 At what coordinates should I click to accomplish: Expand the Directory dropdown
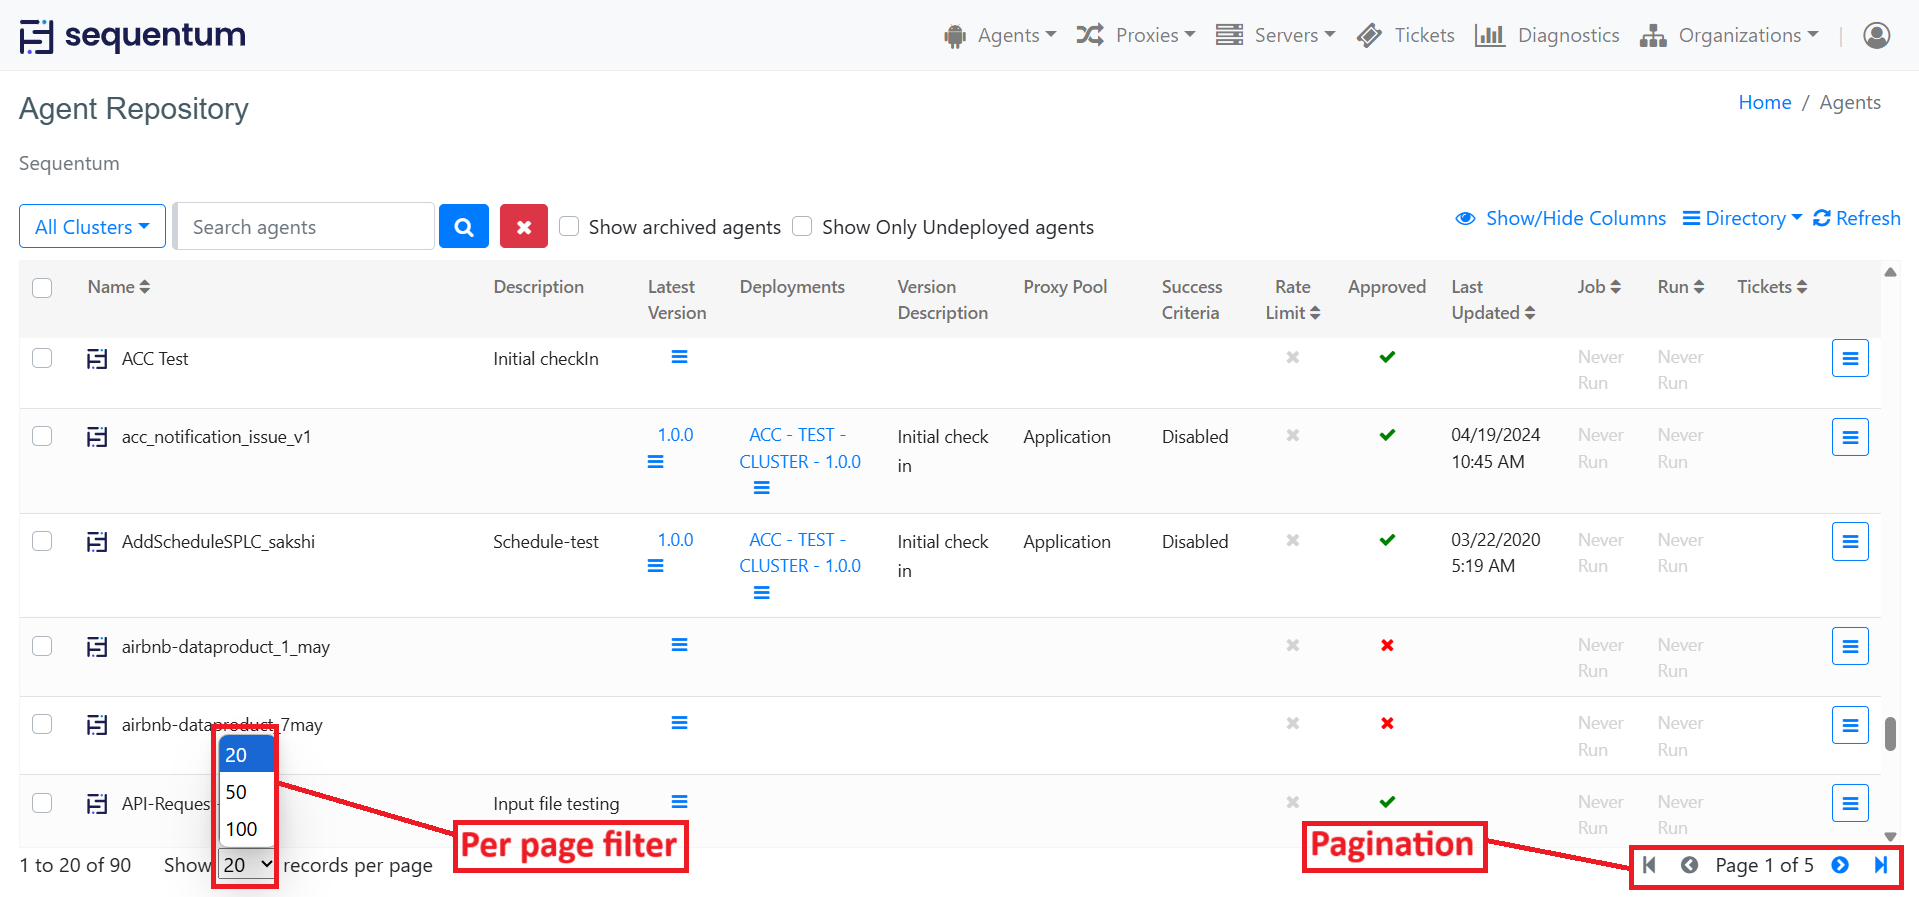click(x=1742, y=218)
